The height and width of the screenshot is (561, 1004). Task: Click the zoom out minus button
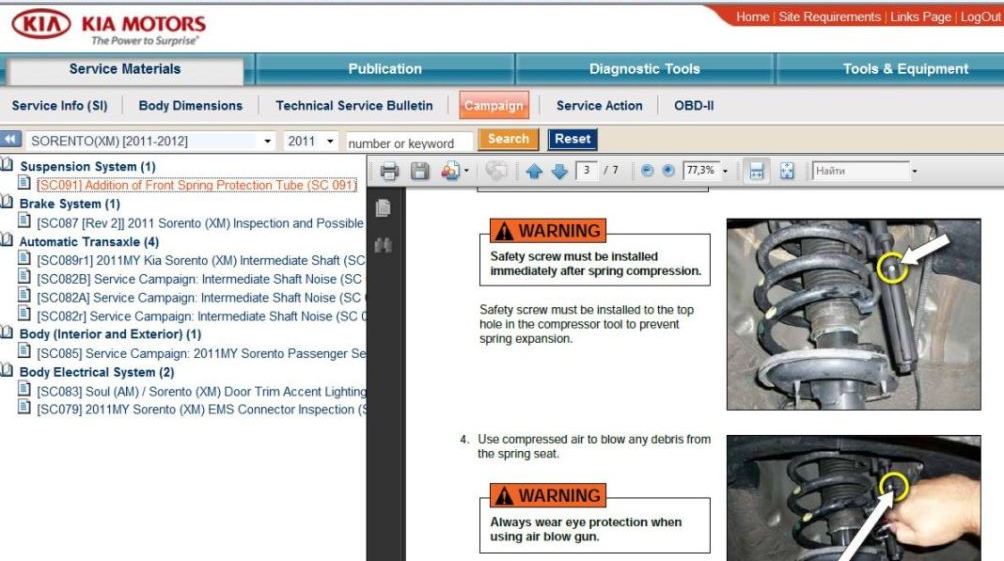648,171
